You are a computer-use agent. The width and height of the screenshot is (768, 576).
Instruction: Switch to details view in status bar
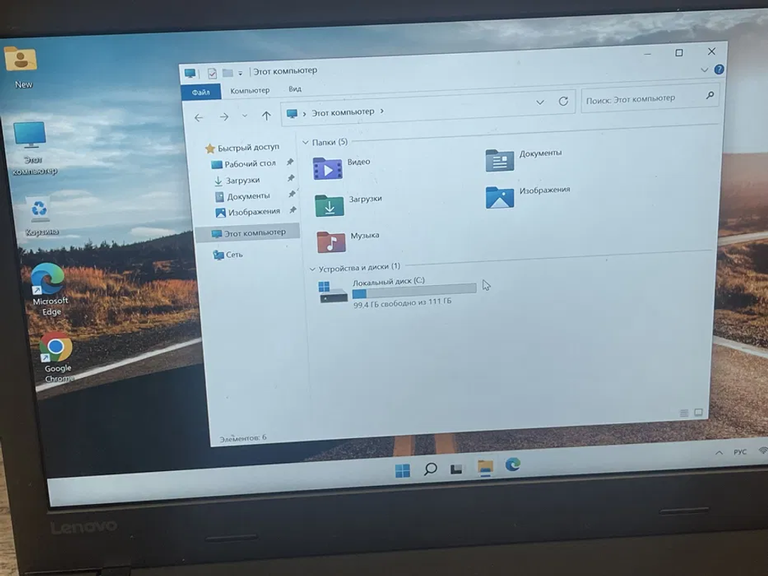[684, 412]
